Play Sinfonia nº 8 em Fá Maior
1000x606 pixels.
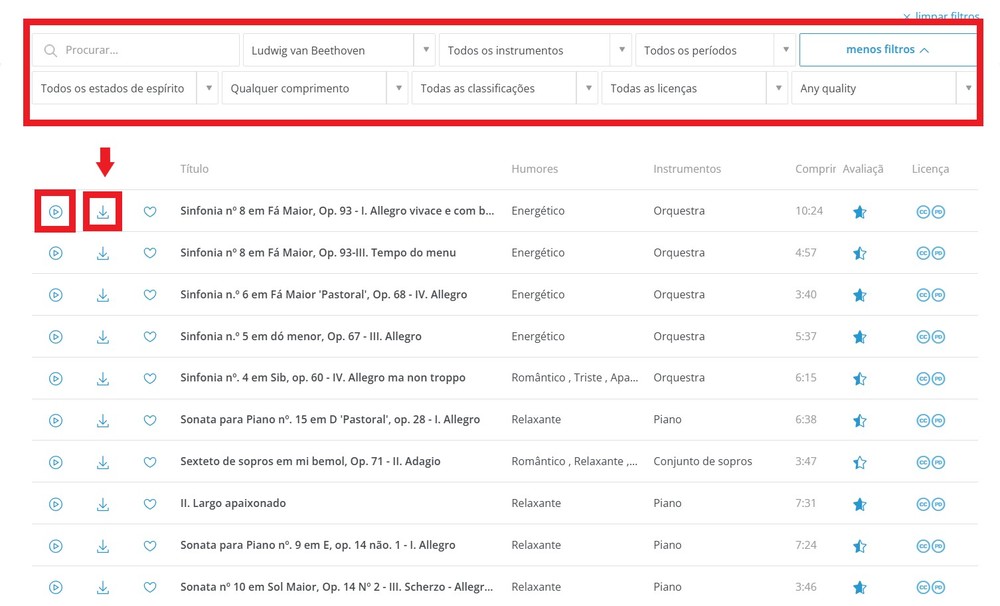tap(55, 211)
